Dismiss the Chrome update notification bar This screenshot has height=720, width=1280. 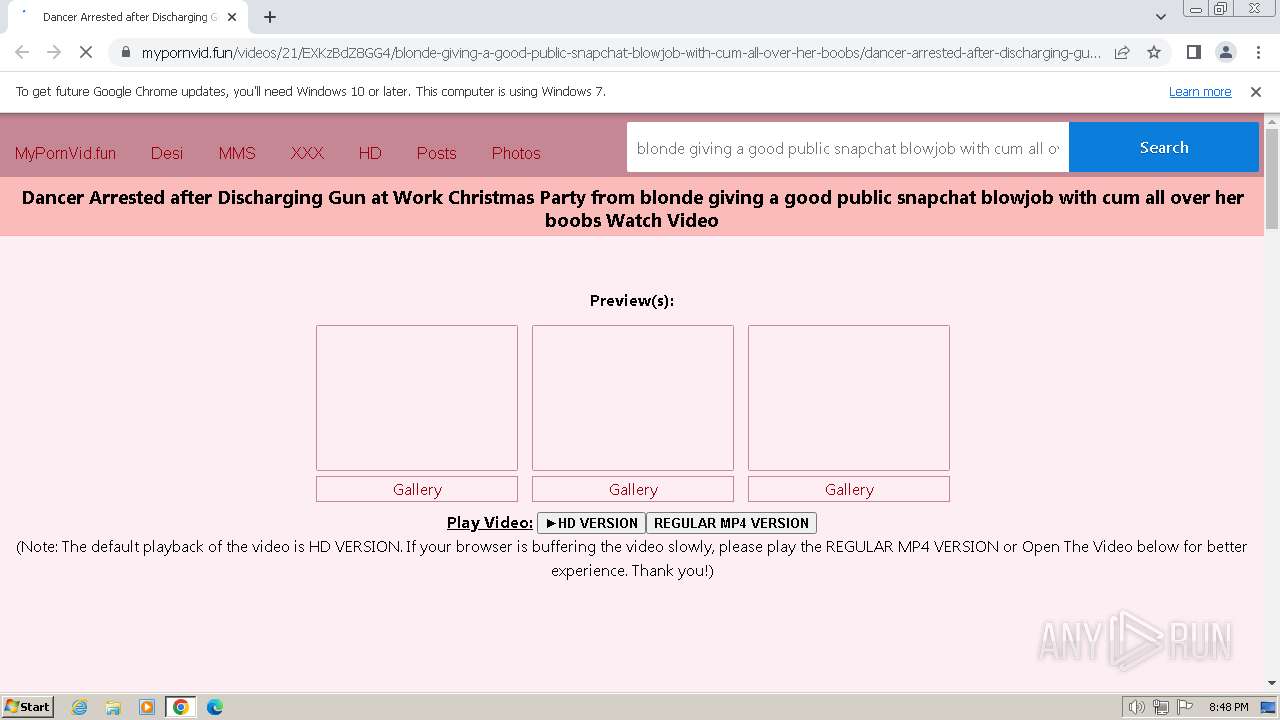pyautogui.click(x=1256, y=92)
